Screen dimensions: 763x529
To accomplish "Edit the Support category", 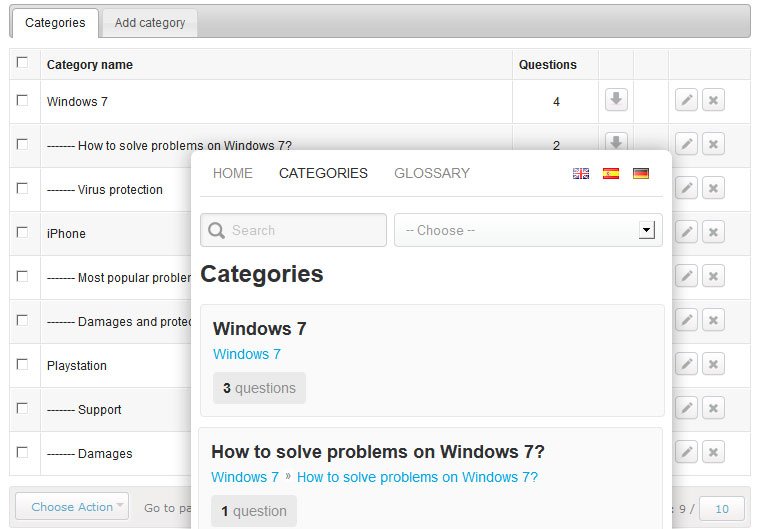I will 686,408.
